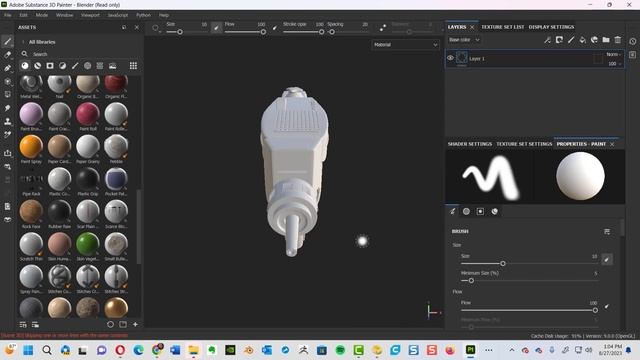The image size is (640, 360).
Task: Switch to Shader Settings tab
Action: pos(470,144)
